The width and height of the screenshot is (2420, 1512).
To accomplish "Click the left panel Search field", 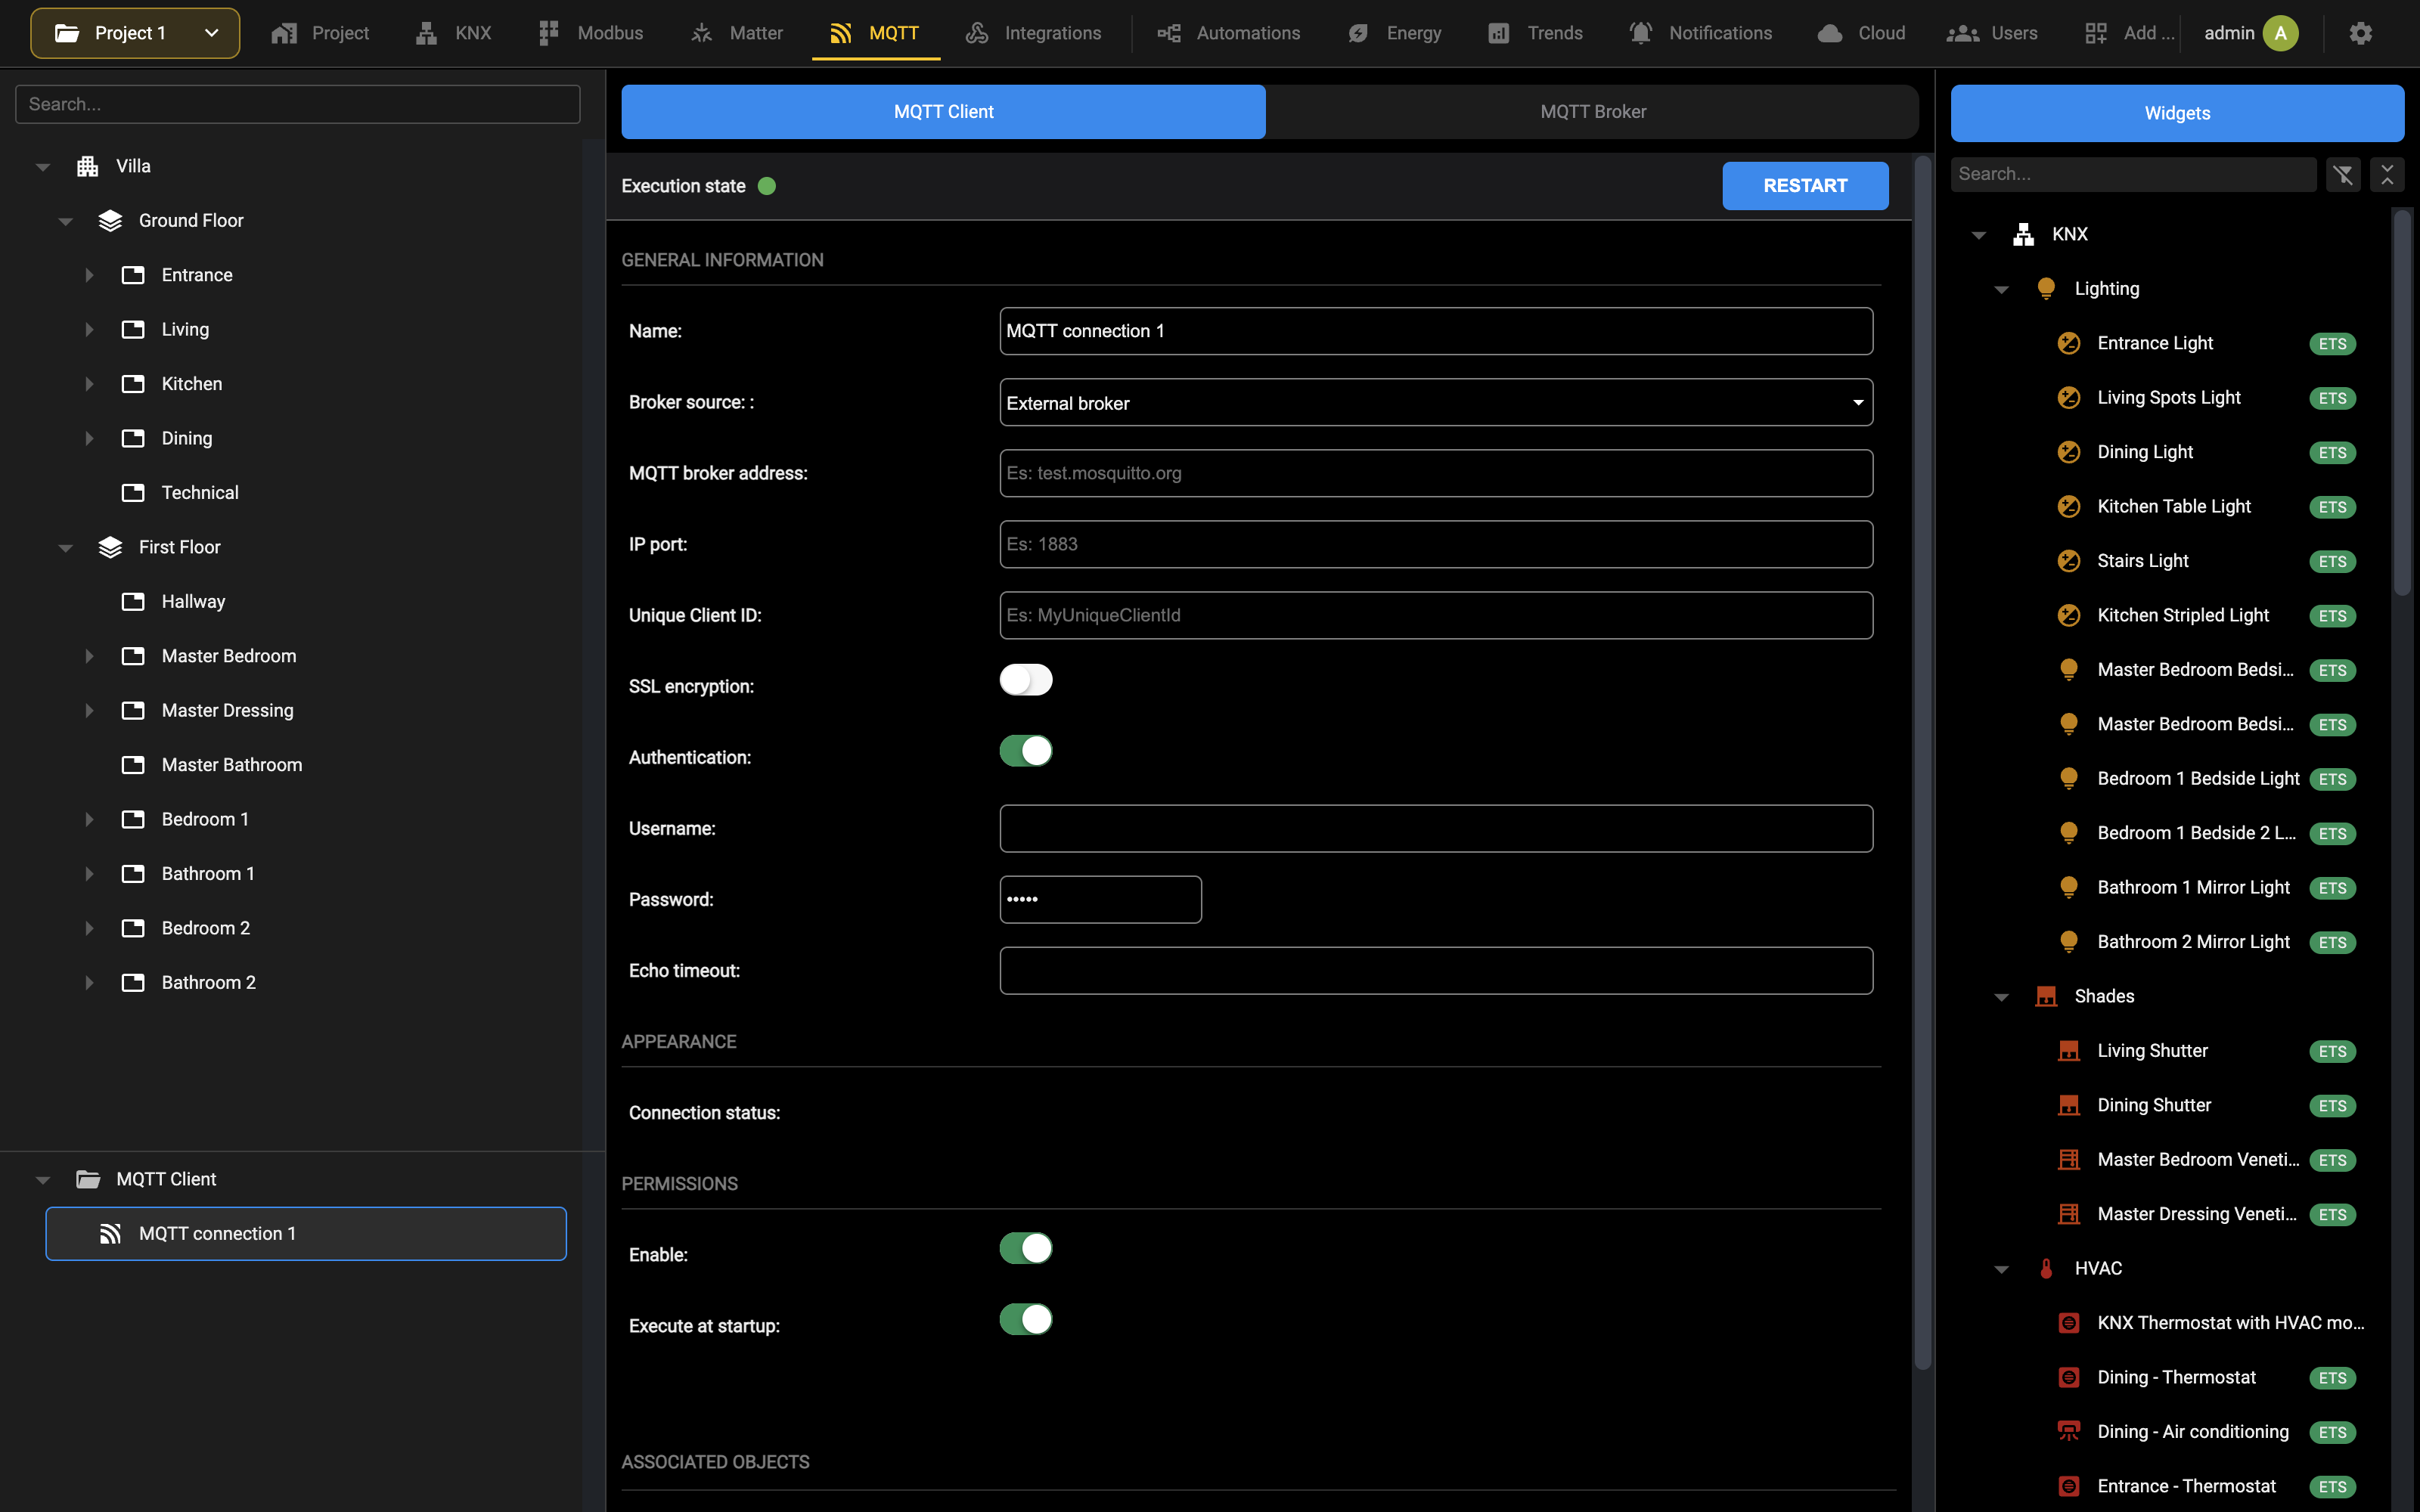I will (x=298, y=104).
